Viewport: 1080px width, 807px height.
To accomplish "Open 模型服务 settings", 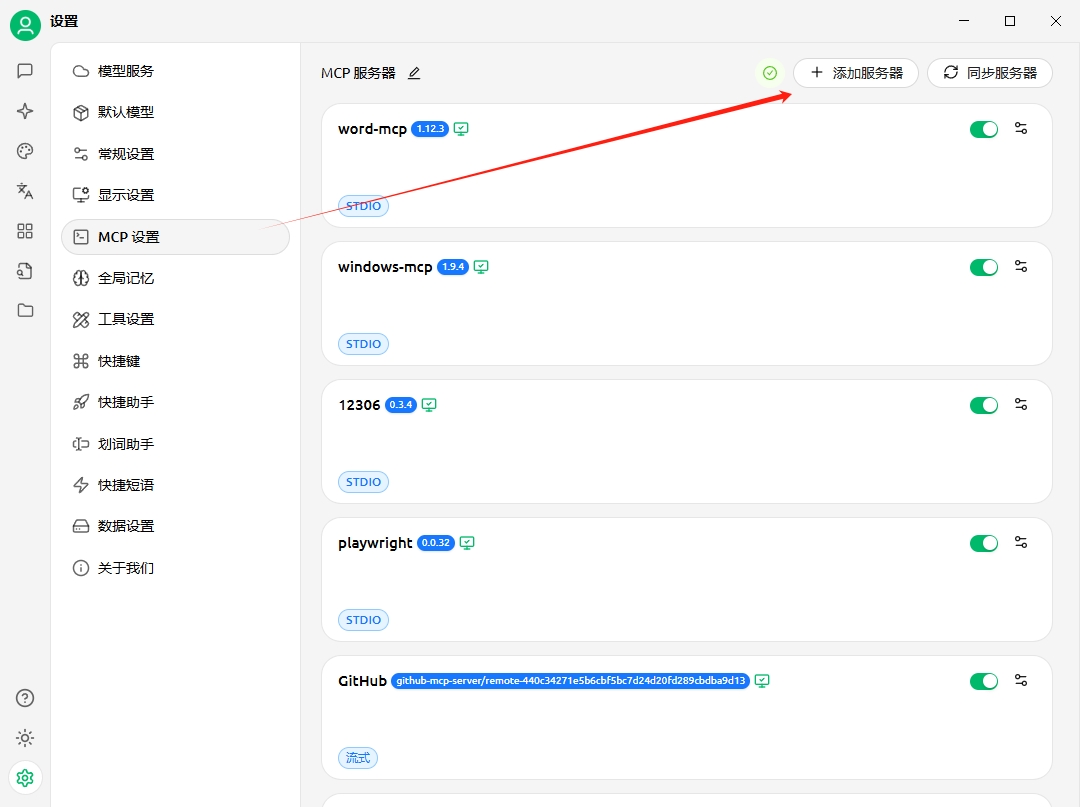I will [x=176, y=71].
